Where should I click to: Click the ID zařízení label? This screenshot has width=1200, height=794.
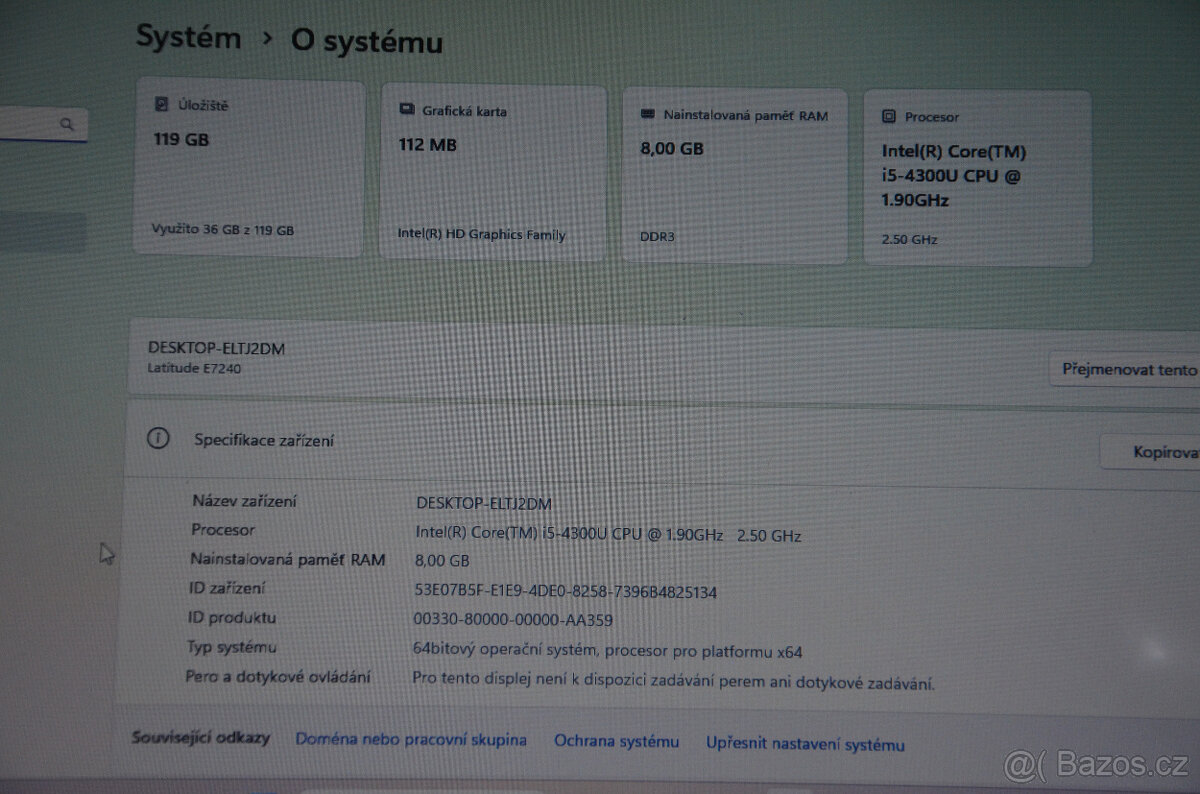(227, 589)
